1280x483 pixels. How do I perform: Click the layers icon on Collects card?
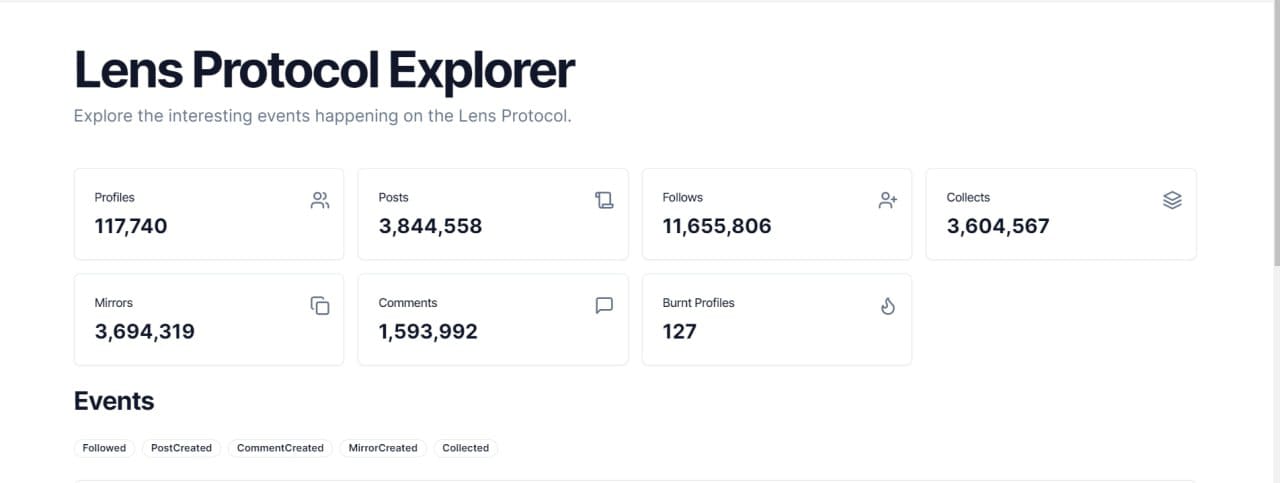pyautogui.click(x=1173, y=200)
